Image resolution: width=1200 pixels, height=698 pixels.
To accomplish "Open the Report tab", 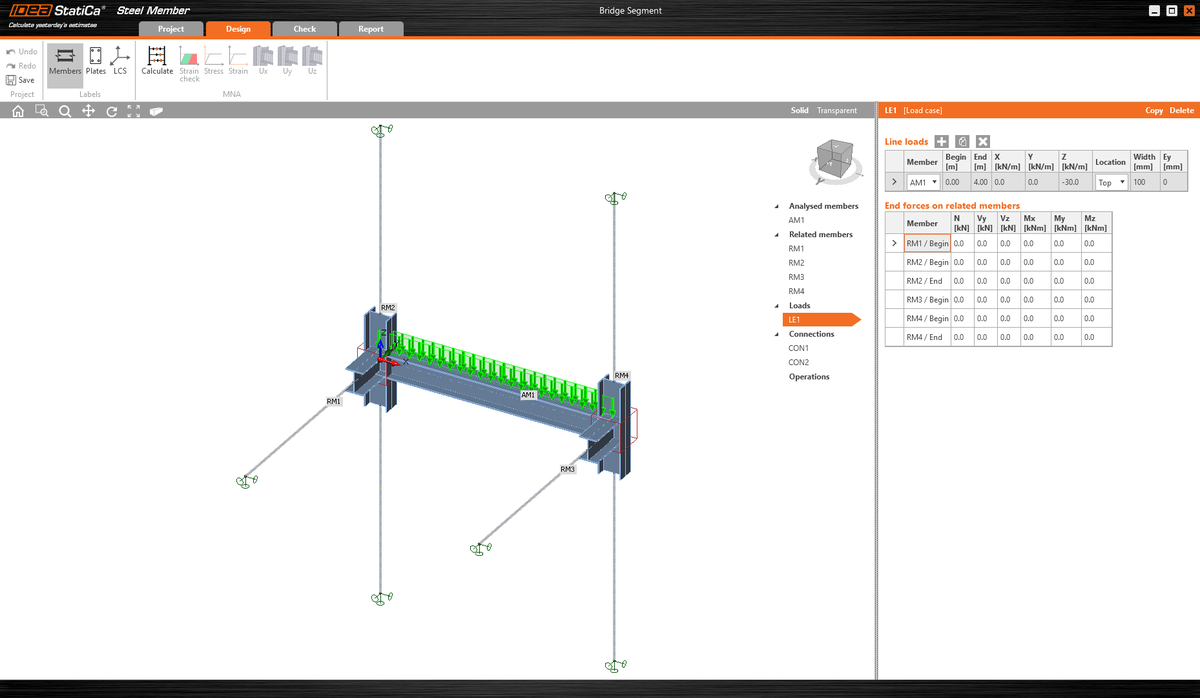I will (371, 29).
